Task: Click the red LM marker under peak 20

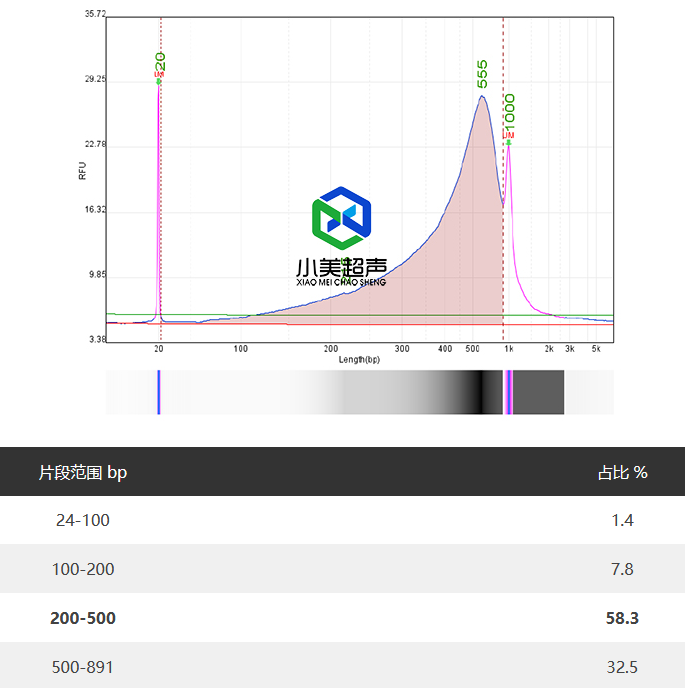Action: click(x=159, y=75)
